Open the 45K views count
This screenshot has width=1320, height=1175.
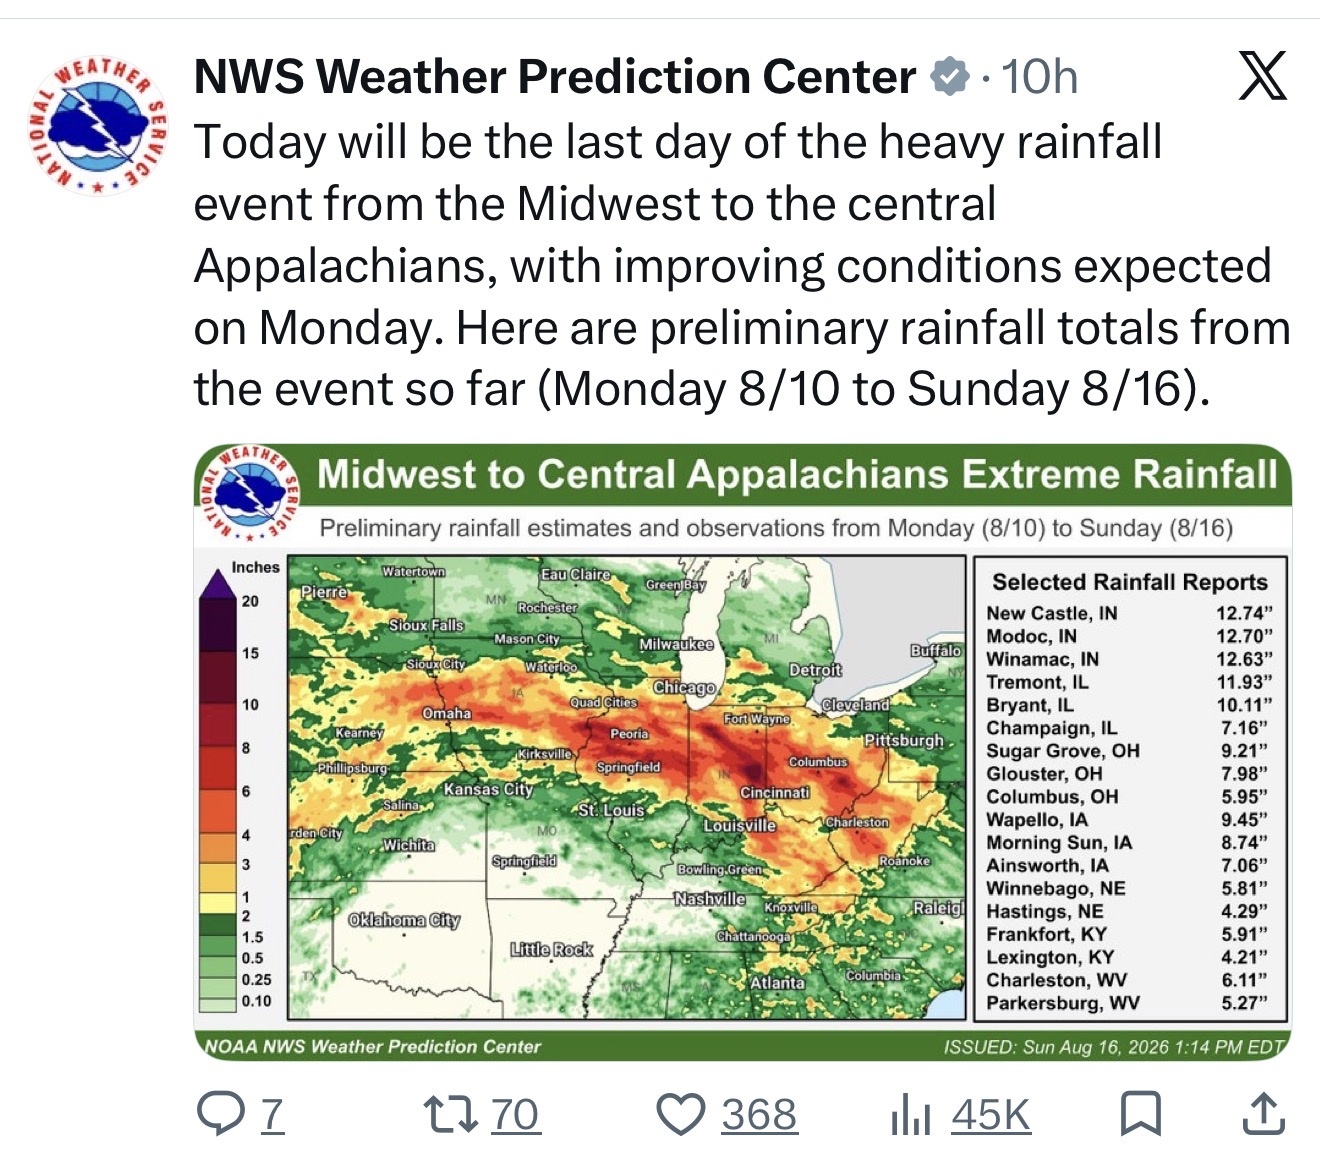point(990,1114)
